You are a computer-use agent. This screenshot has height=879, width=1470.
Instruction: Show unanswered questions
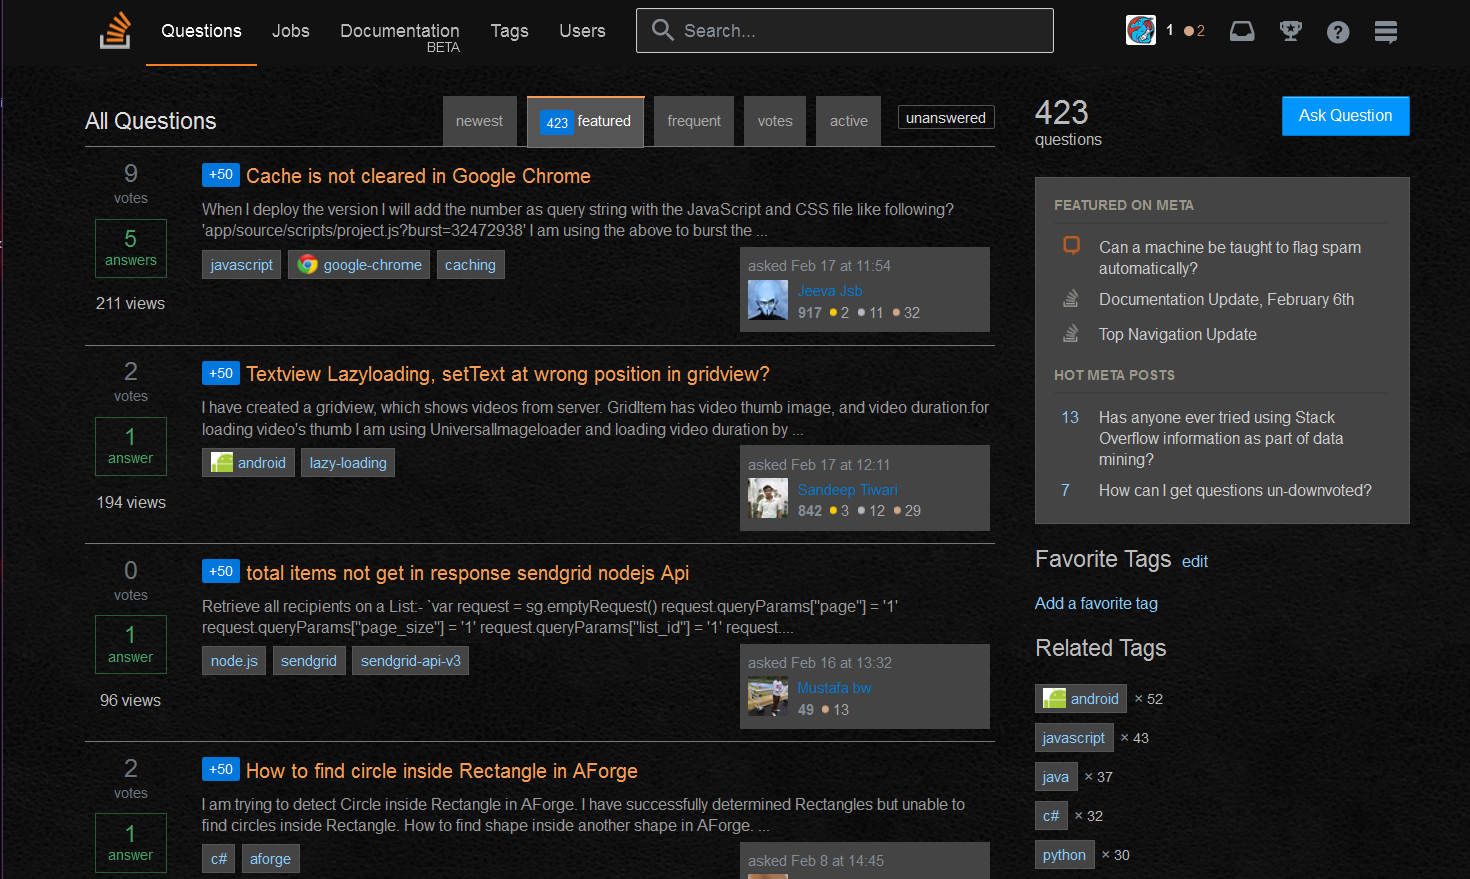(945, 117)
